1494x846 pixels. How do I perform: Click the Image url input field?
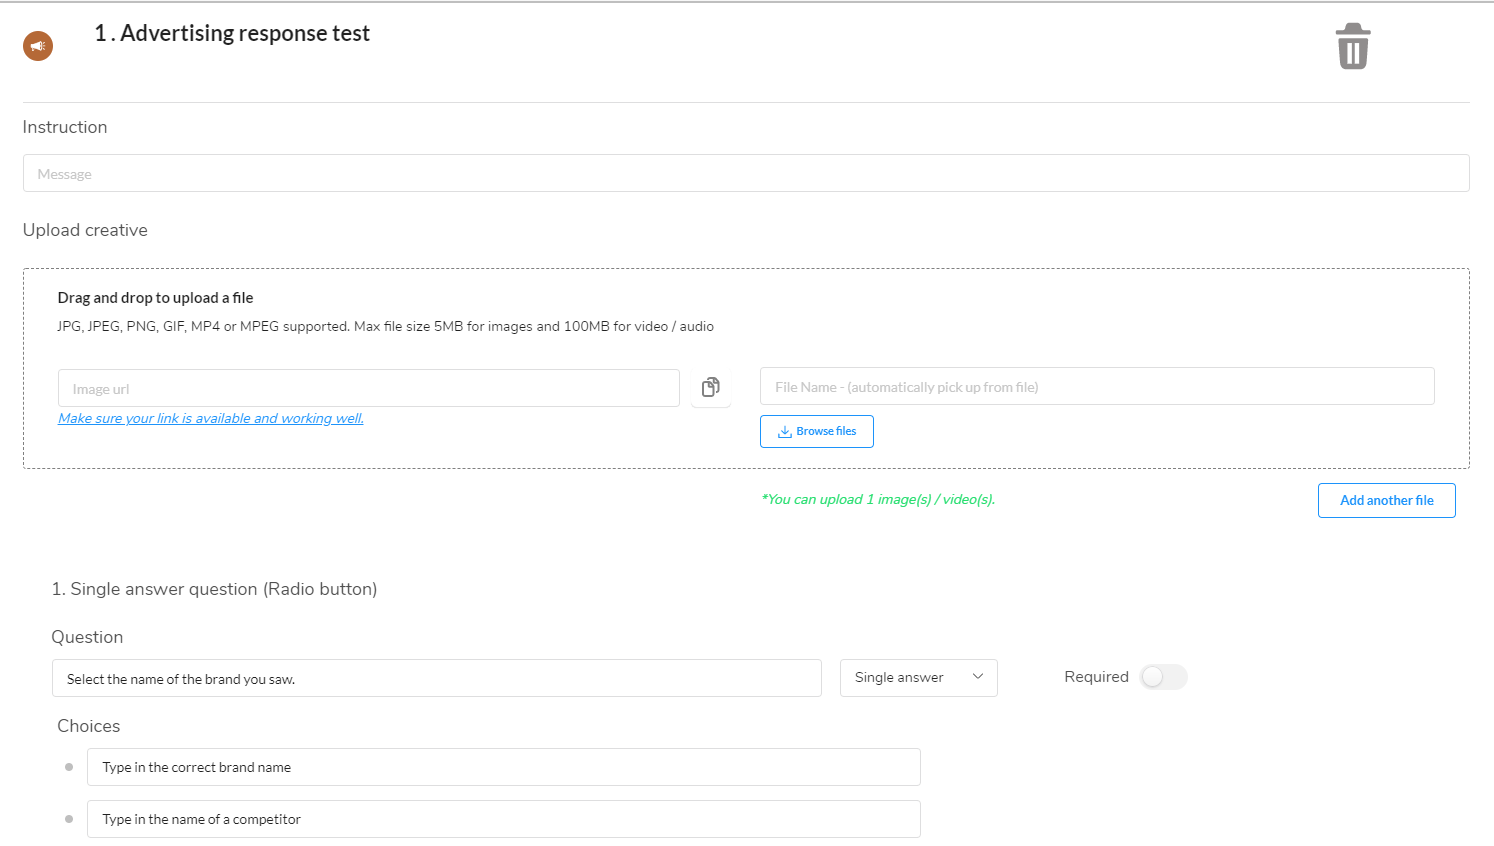click(368, 388)
